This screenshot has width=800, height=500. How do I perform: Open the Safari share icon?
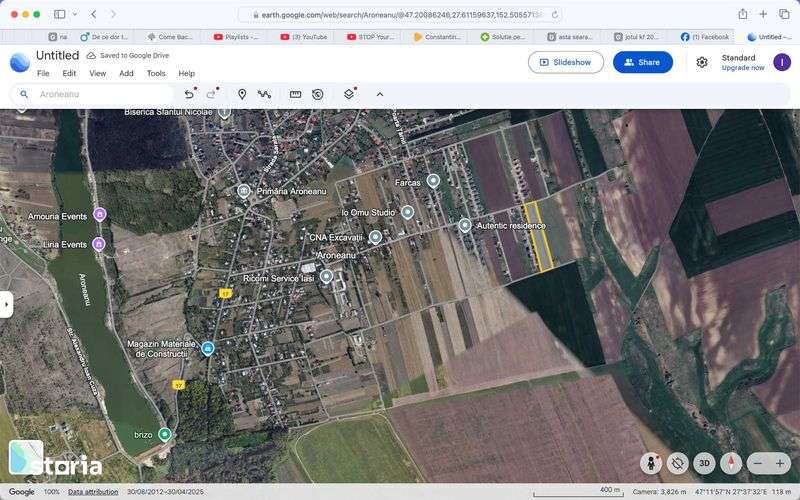pos(743,14)
